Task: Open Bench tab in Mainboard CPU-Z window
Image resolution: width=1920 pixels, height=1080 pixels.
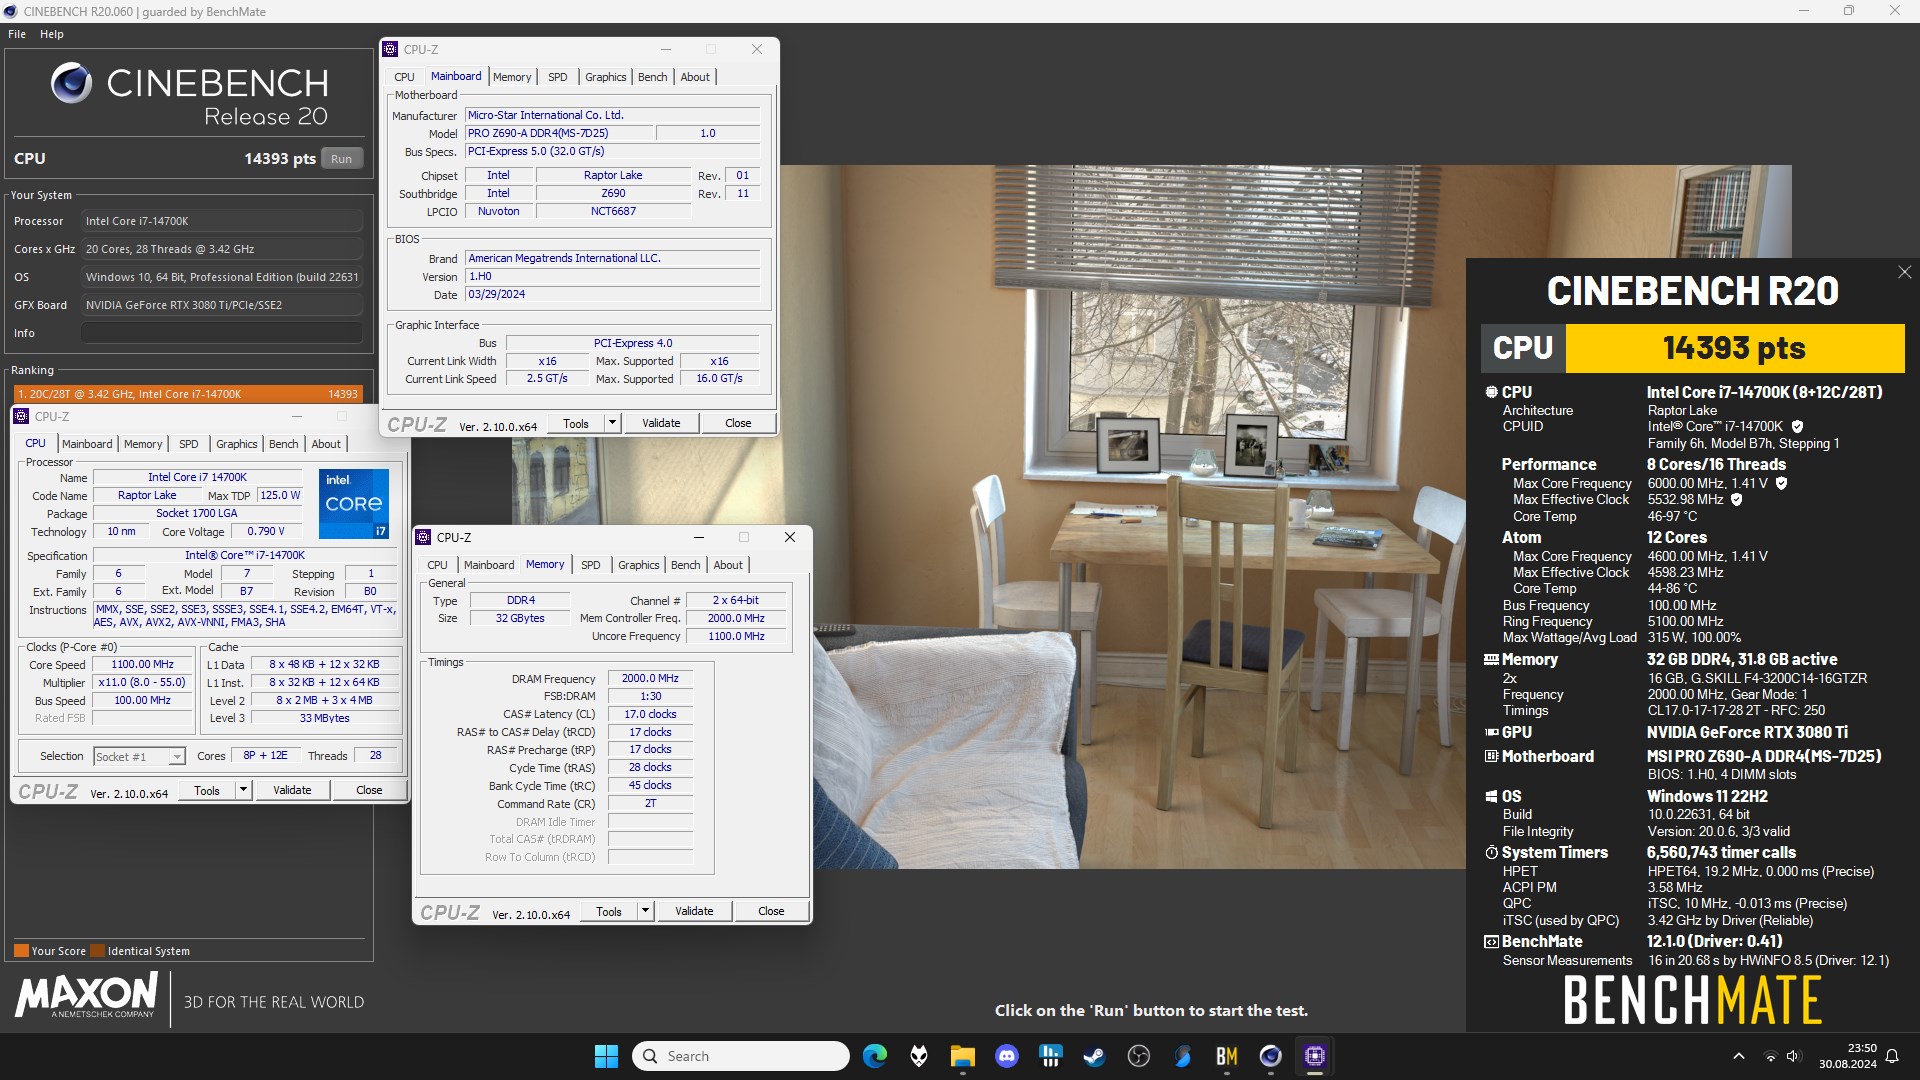Action: click(652, 77)
